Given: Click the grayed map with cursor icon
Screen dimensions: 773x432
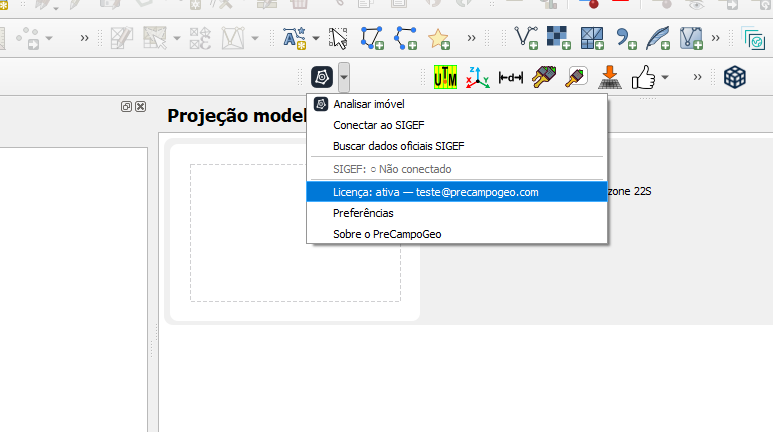Looking at the screenshot, I should (155, 38).
